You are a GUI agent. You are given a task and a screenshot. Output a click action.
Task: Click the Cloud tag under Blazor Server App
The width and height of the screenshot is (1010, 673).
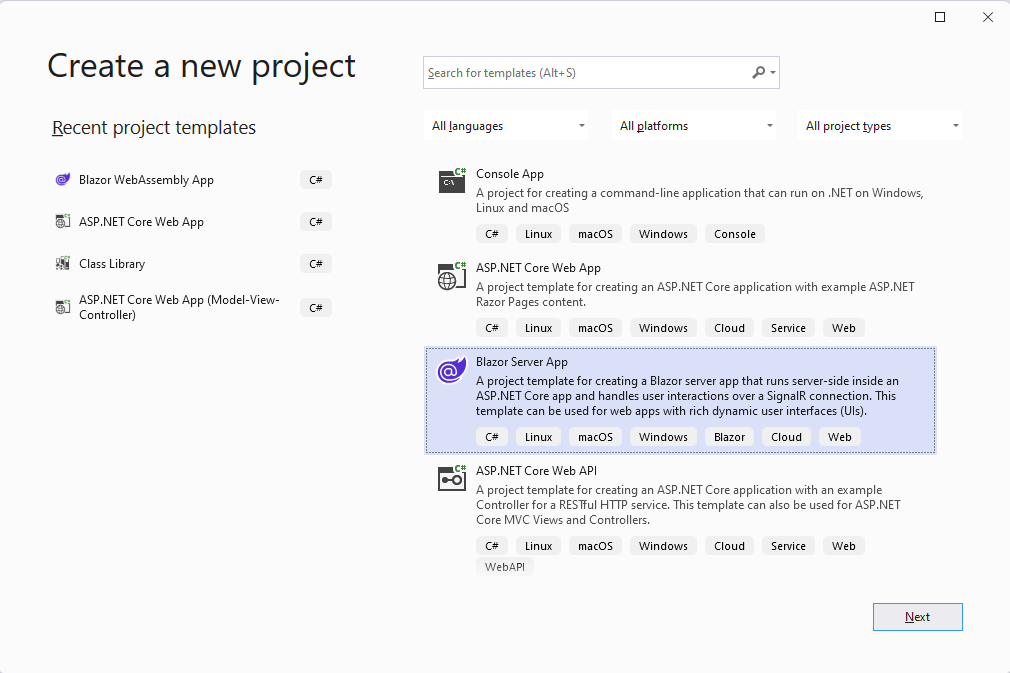tap(786, 437)
